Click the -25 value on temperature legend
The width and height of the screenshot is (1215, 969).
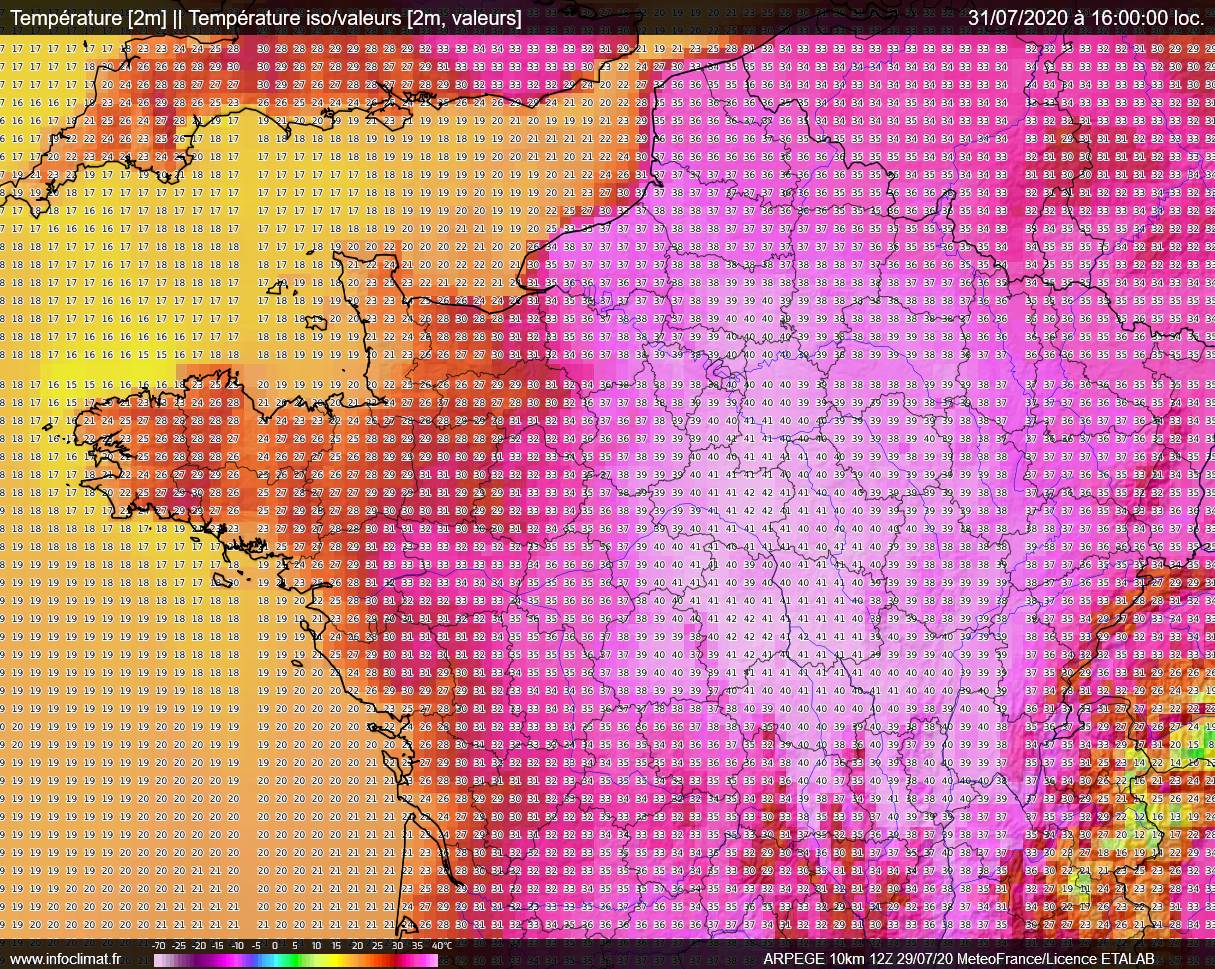[179, 946]
